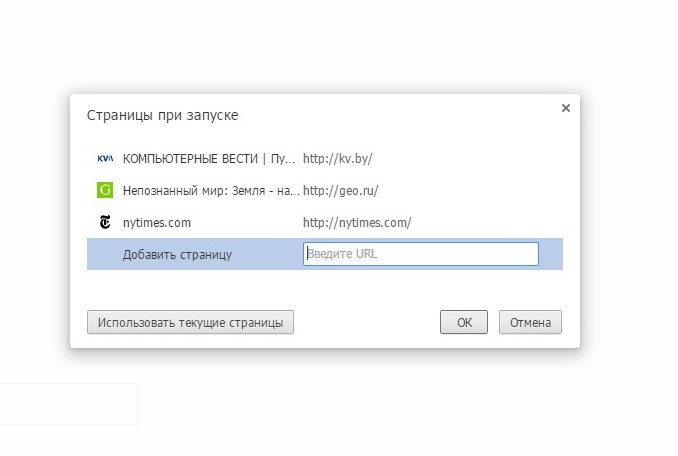Confirm startup pages with OK
This screenshot has height=456, width=678.
464,322
